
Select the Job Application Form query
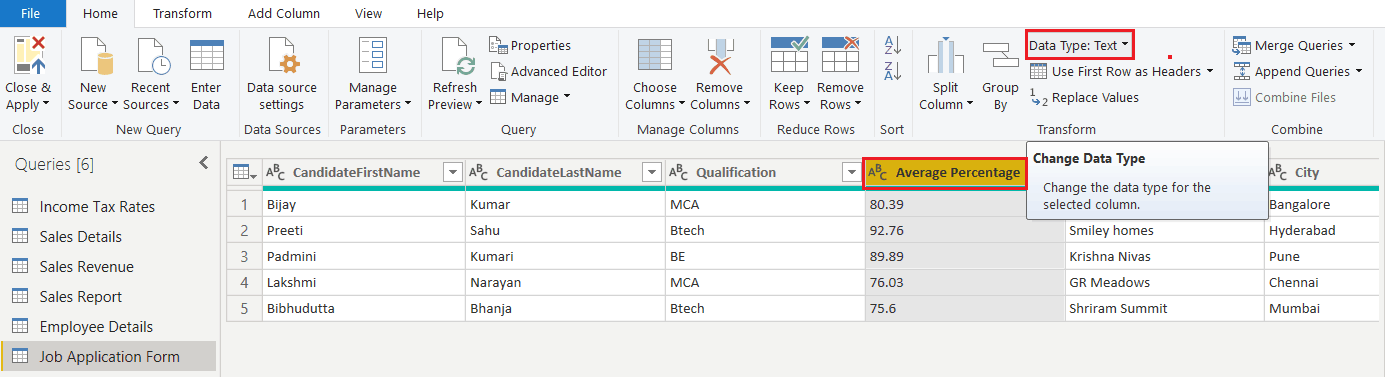(108, 357)
